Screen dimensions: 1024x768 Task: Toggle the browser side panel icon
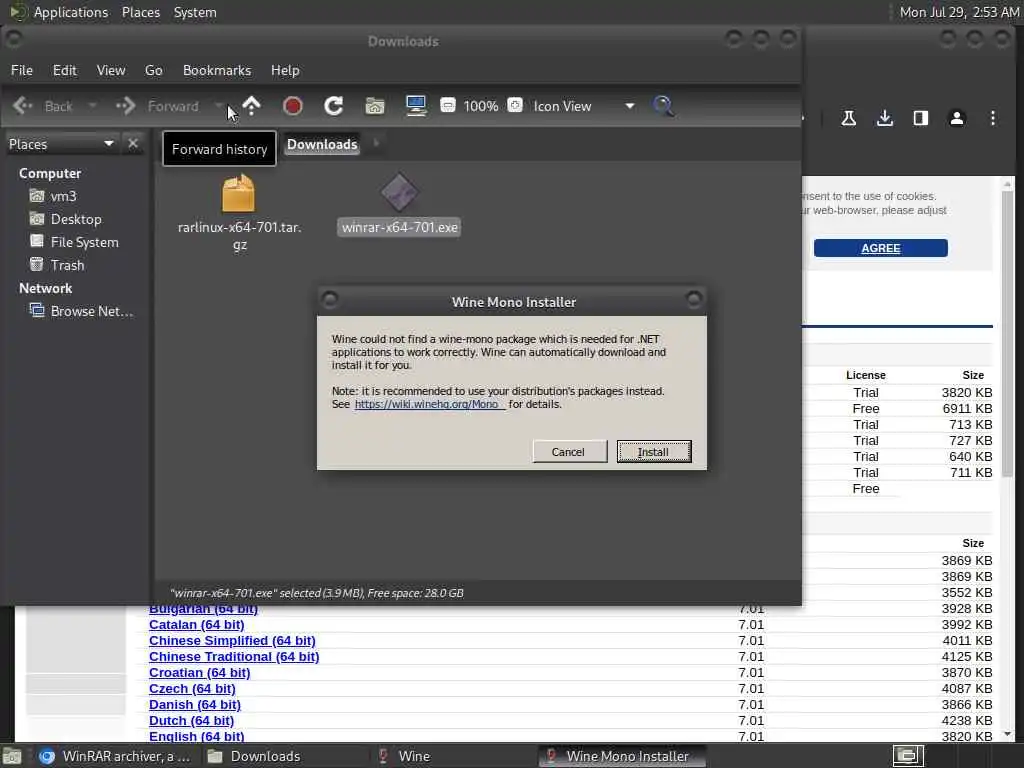[x=921, y=118]
